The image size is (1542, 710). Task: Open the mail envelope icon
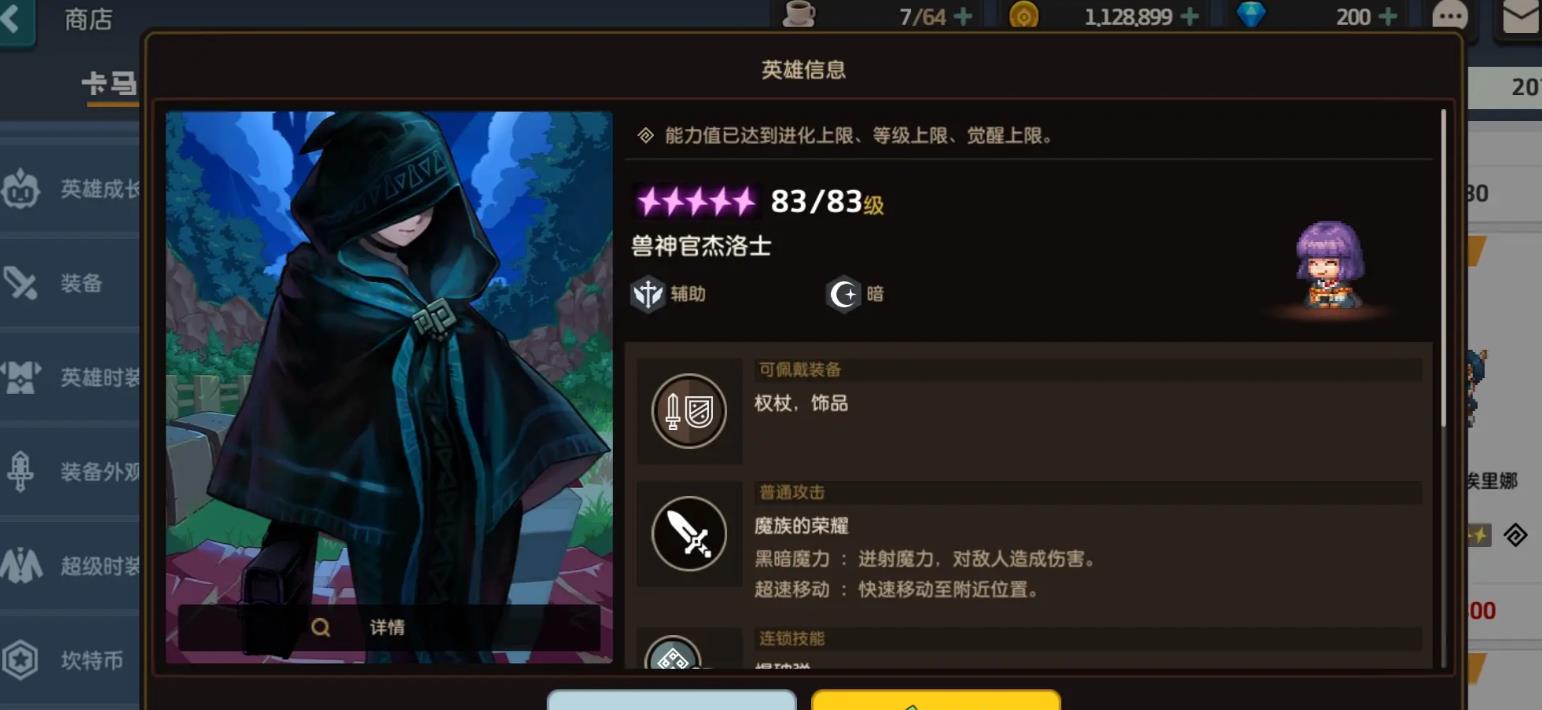point(1520,17)
